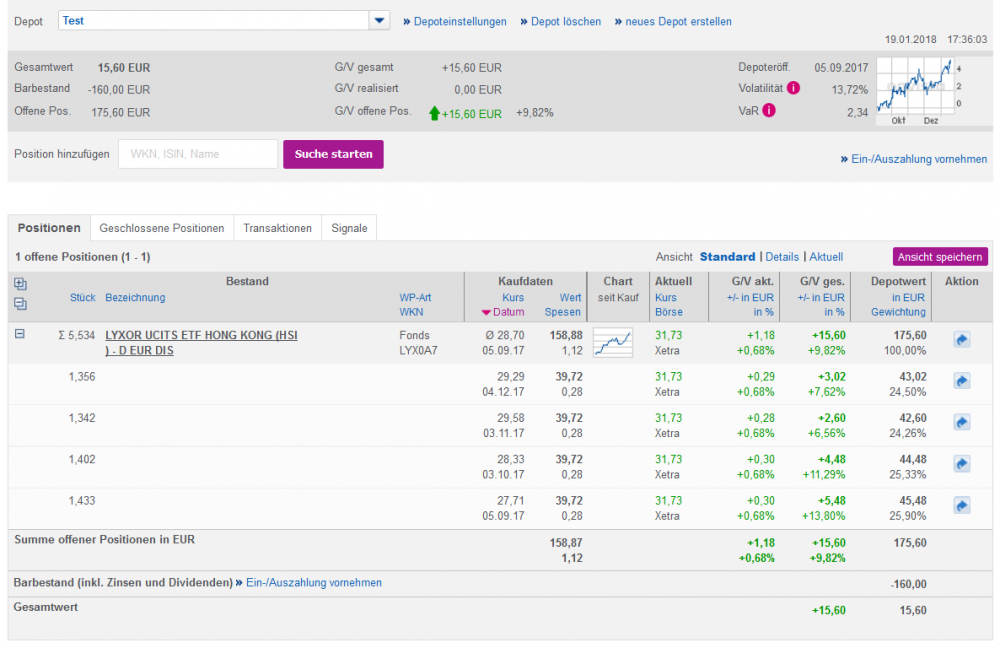Click action arrow for LYXOR summary row
The width and height of the screenshot is (1000, 648).
coord(961,340)
